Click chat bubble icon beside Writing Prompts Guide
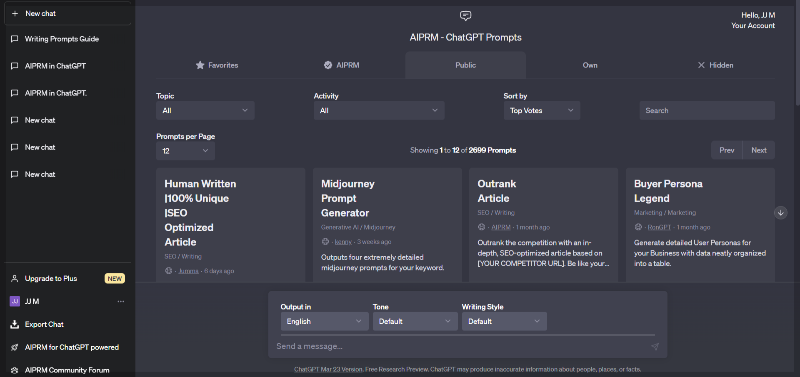800x377 pixels. (x=15, y=39)
